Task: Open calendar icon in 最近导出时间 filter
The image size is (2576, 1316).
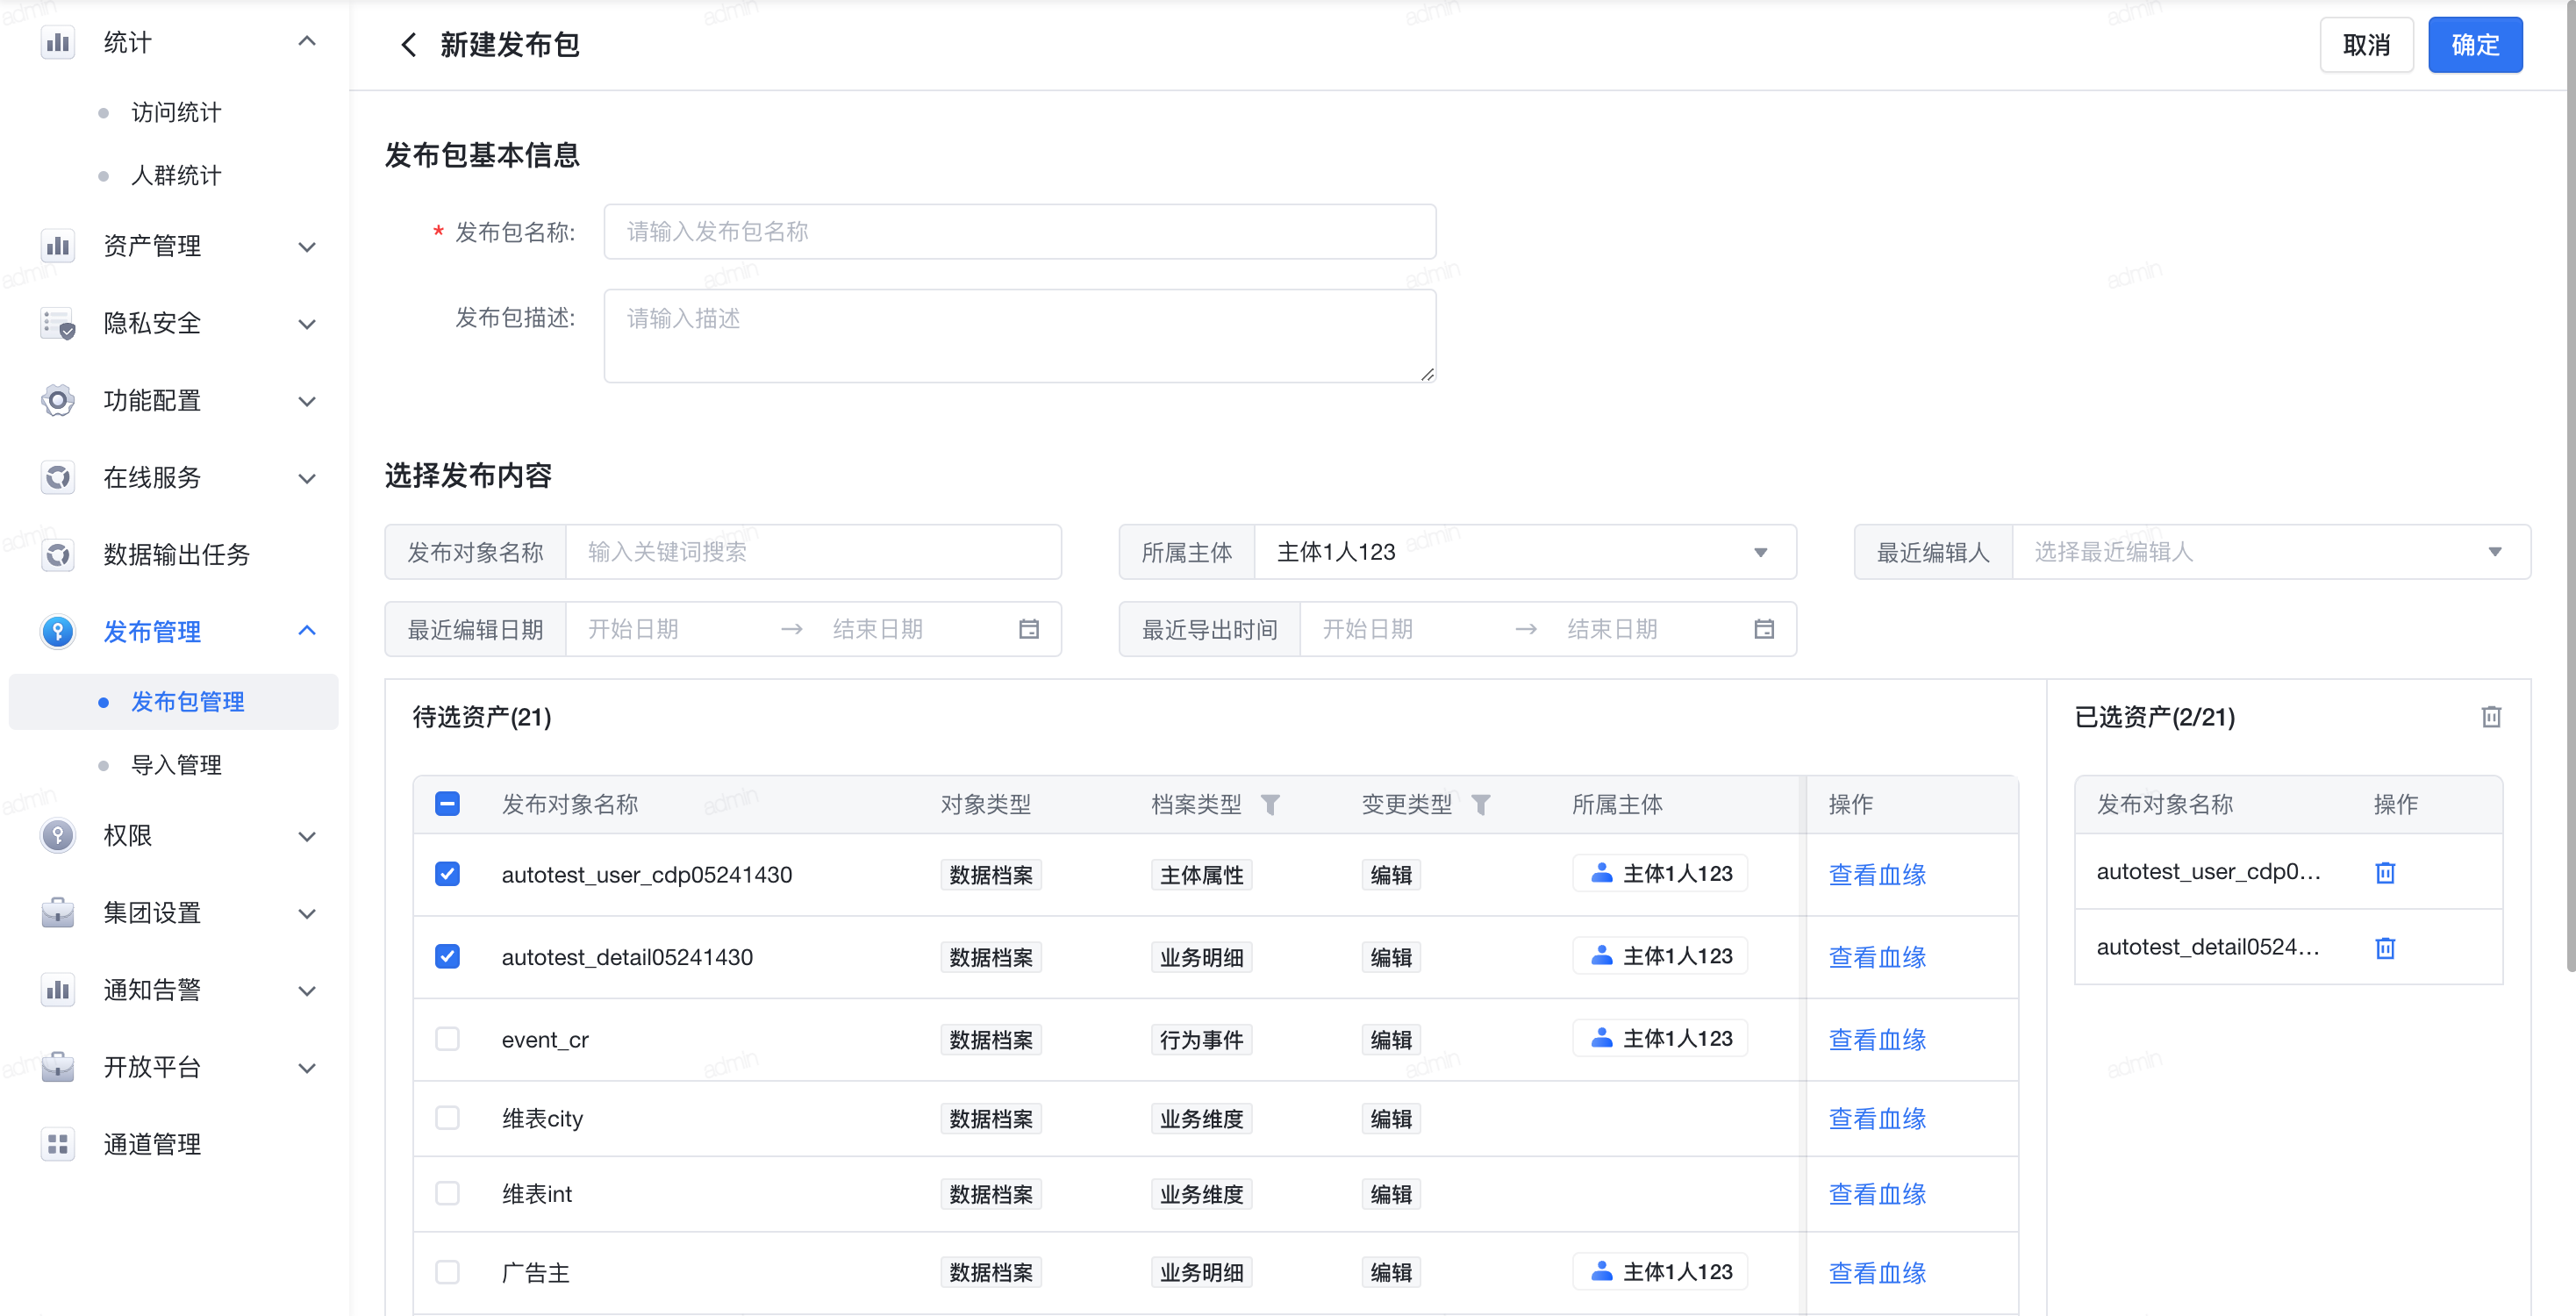Action: click(x=1764, y=629)
